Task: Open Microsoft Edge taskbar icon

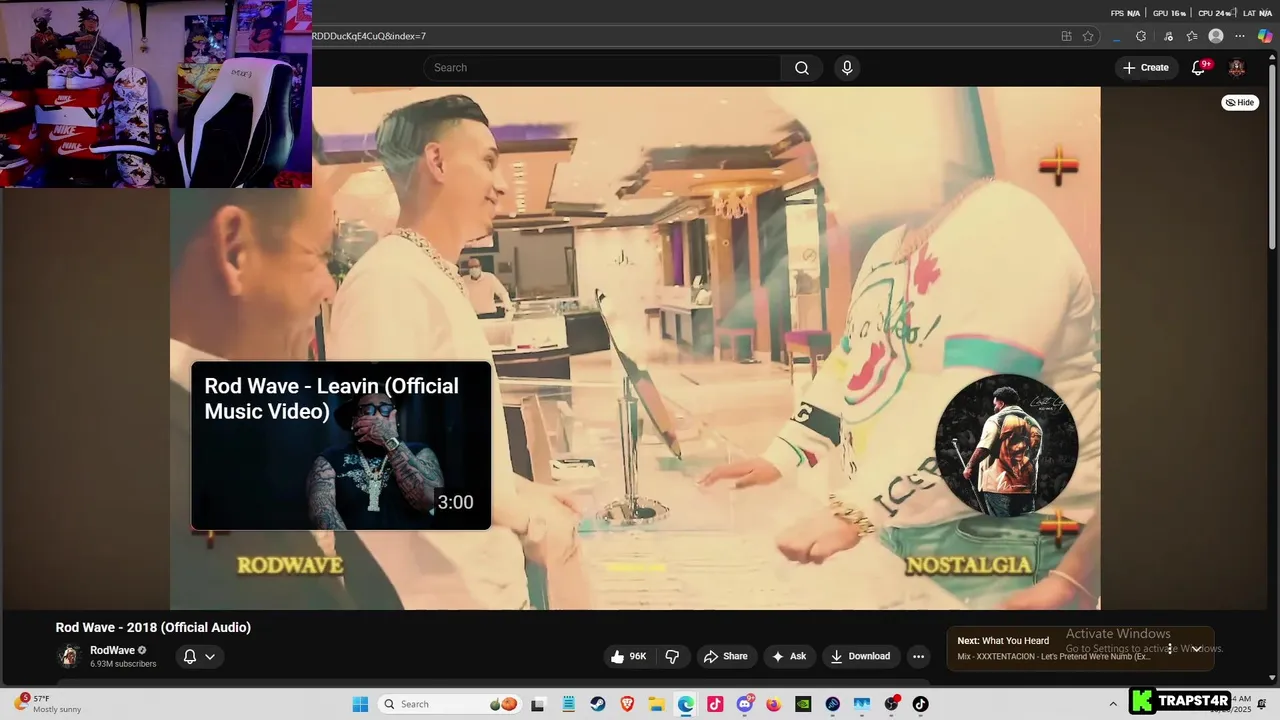Action: tap(685, 704)
